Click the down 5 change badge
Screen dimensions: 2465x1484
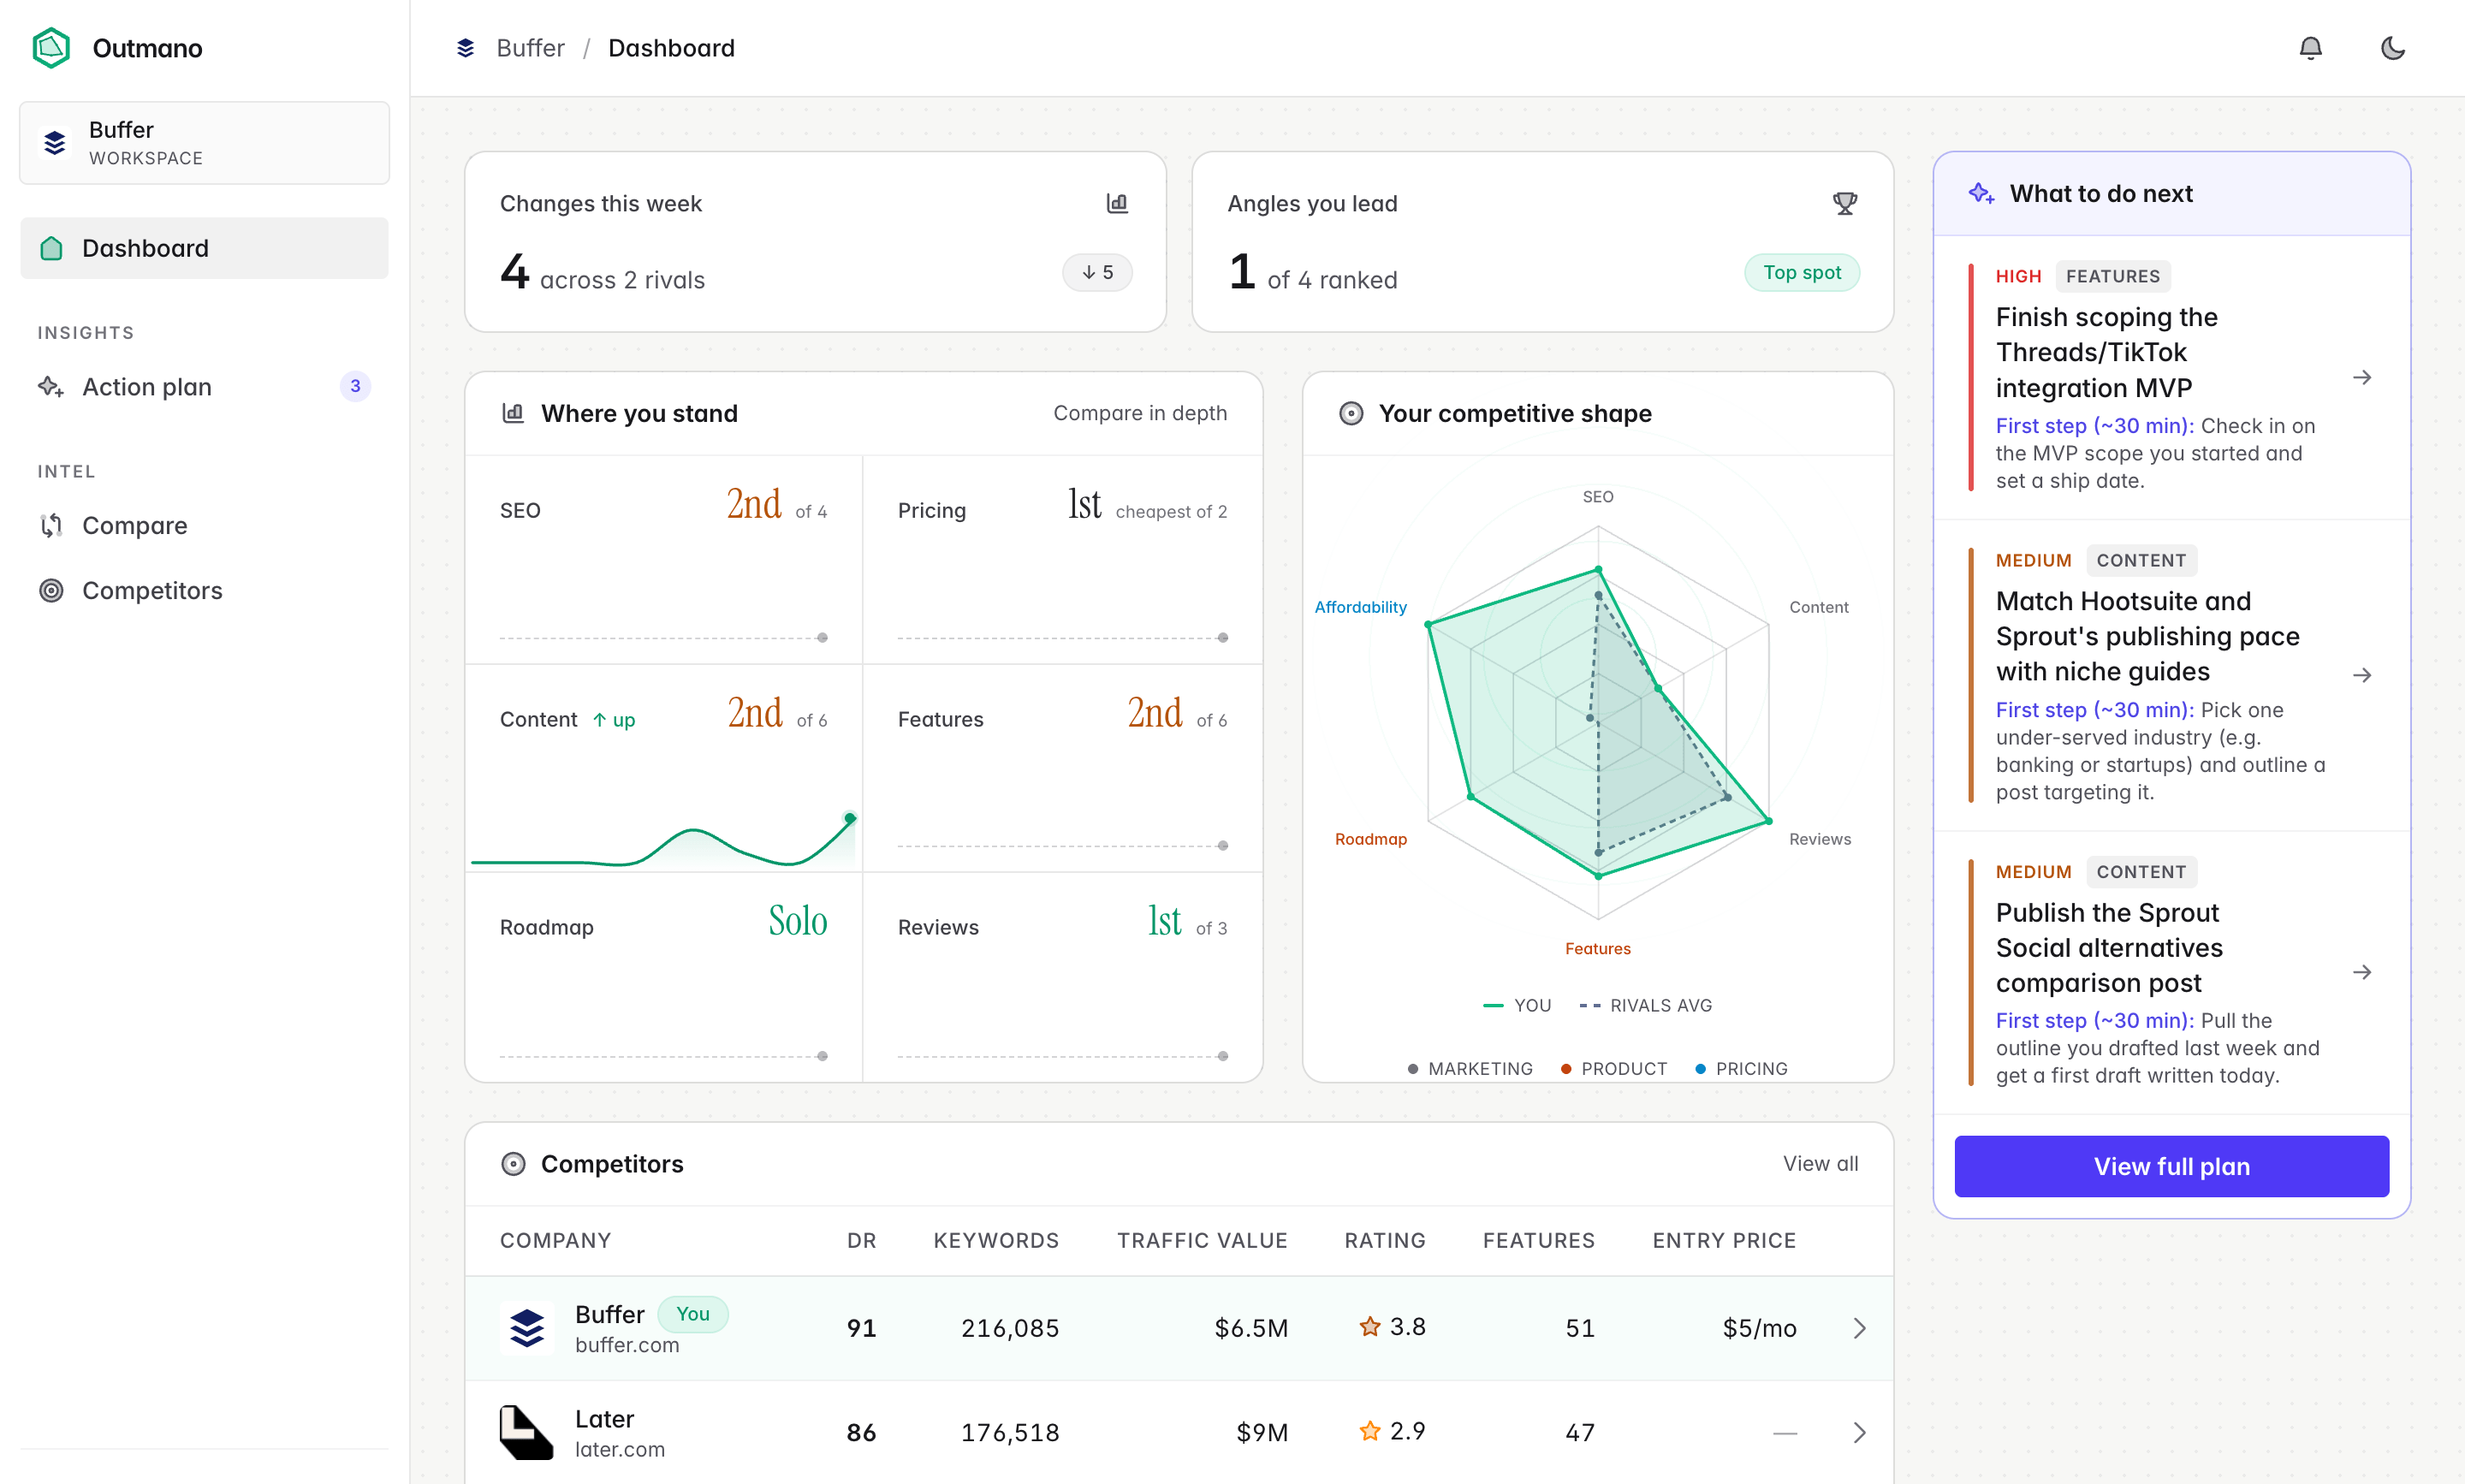click(x=1097, y=273)
